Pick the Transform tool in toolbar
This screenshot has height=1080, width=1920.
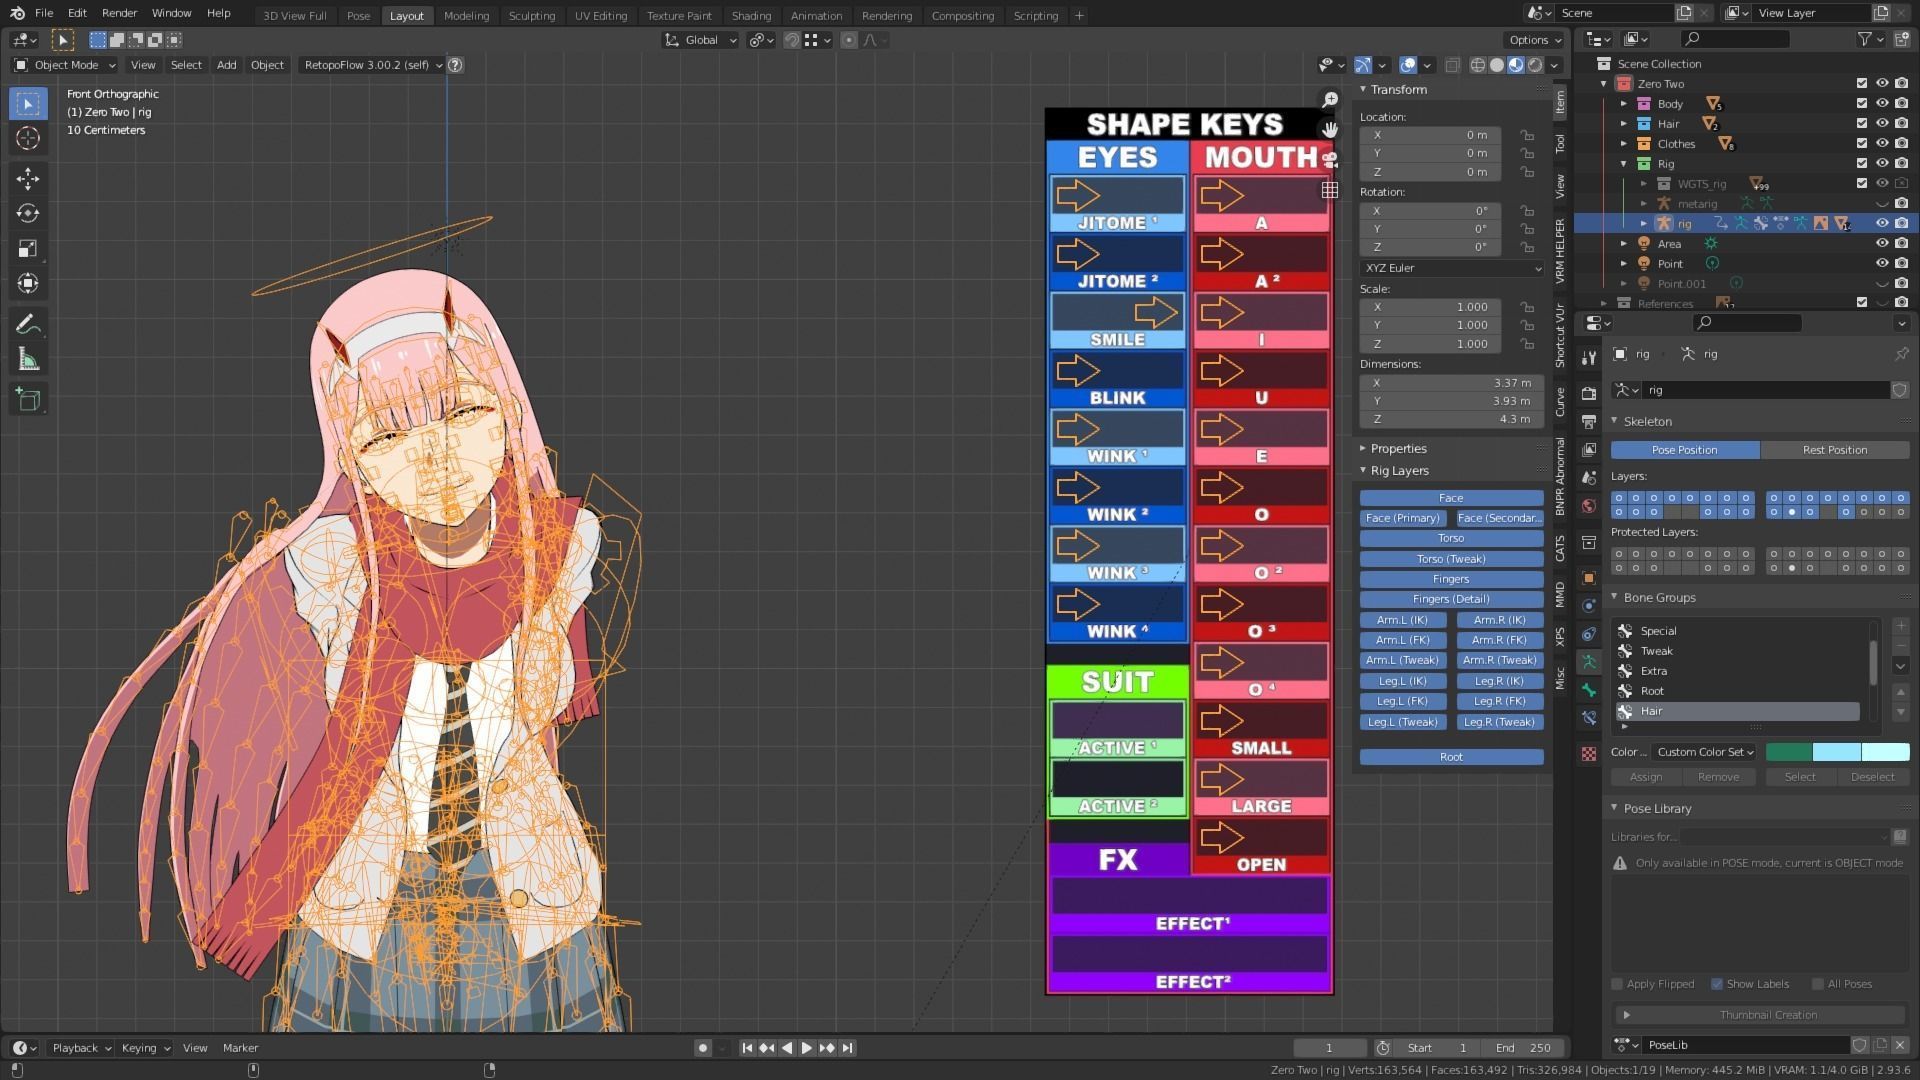[x=28, y=284]
